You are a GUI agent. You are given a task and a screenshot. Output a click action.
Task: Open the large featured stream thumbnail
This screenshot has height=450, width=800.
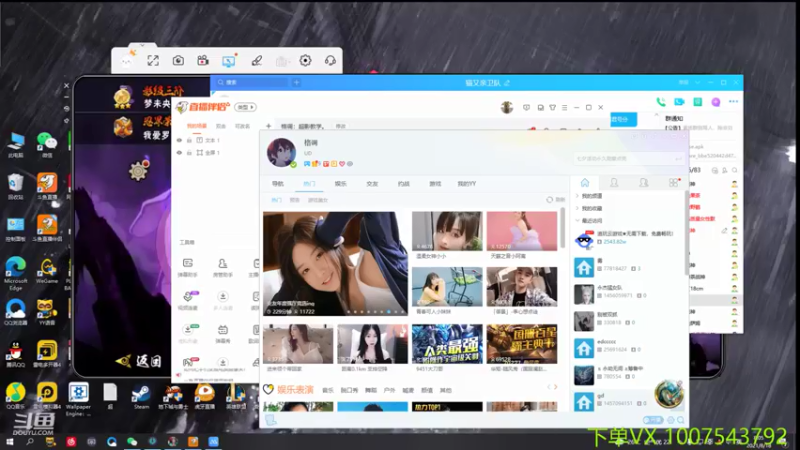click(x=335, y=264)
